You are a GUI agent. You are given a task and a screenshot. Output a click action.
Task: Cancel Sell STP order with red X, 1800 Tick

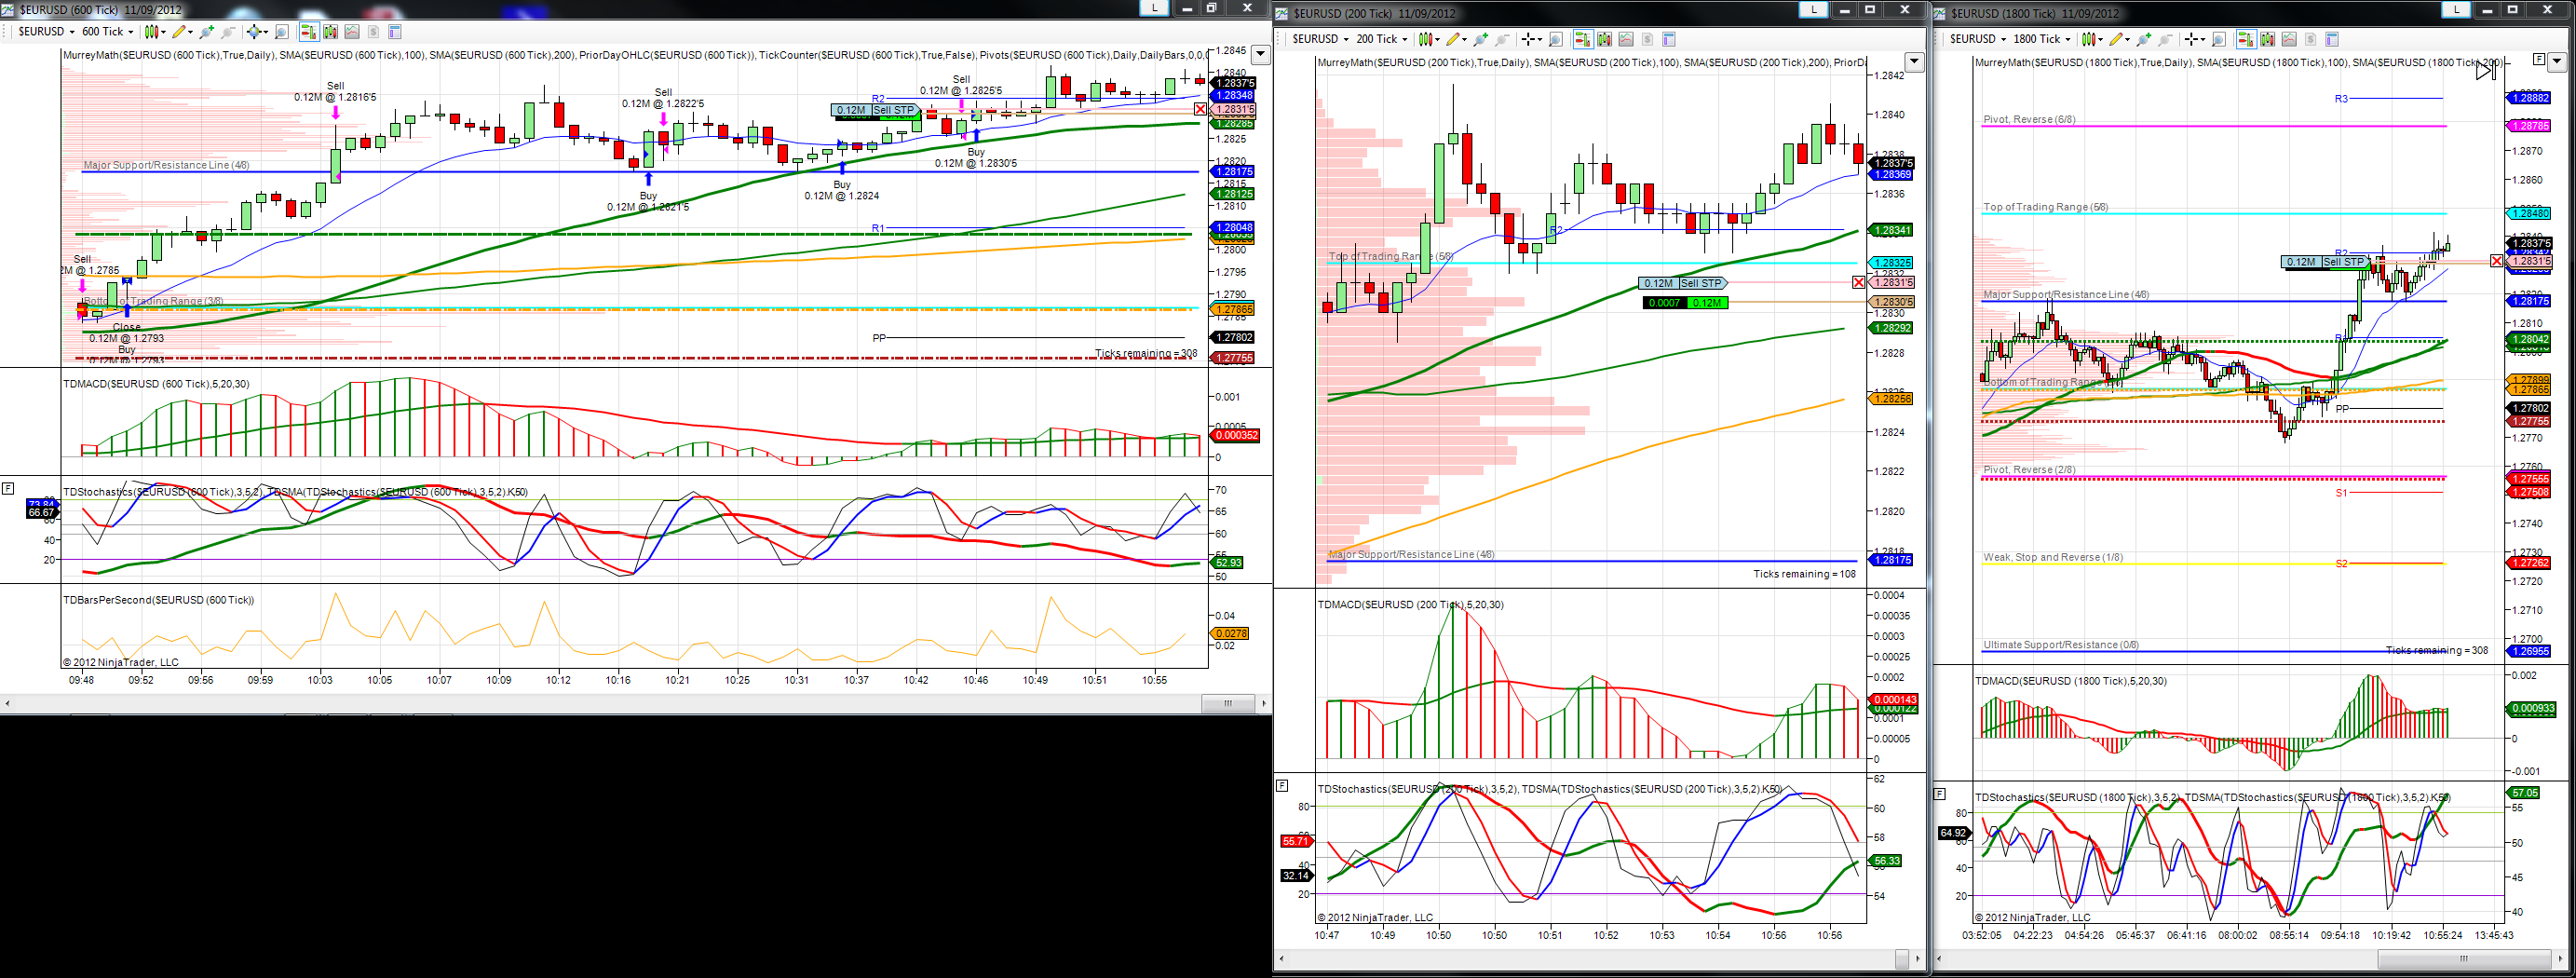coord(2497,261)
